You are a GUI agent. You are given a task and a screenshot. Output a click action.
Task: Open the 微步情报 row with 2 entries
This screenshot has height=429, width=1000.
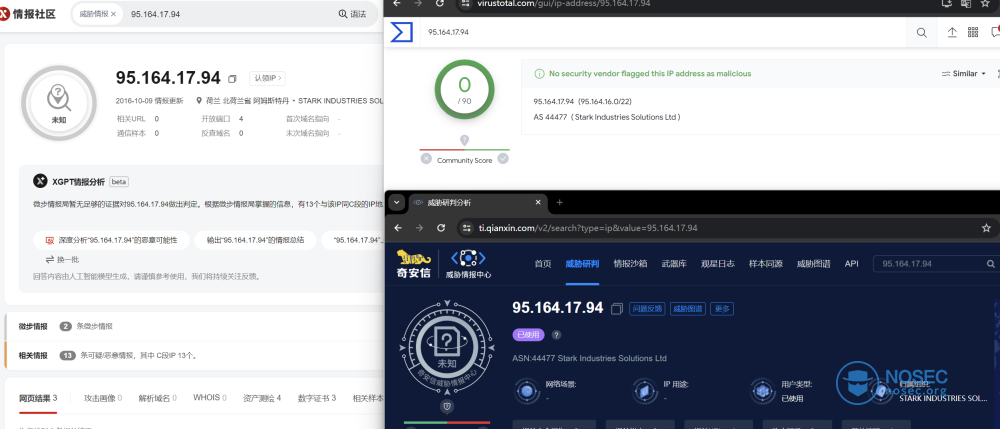coord(194,326)
